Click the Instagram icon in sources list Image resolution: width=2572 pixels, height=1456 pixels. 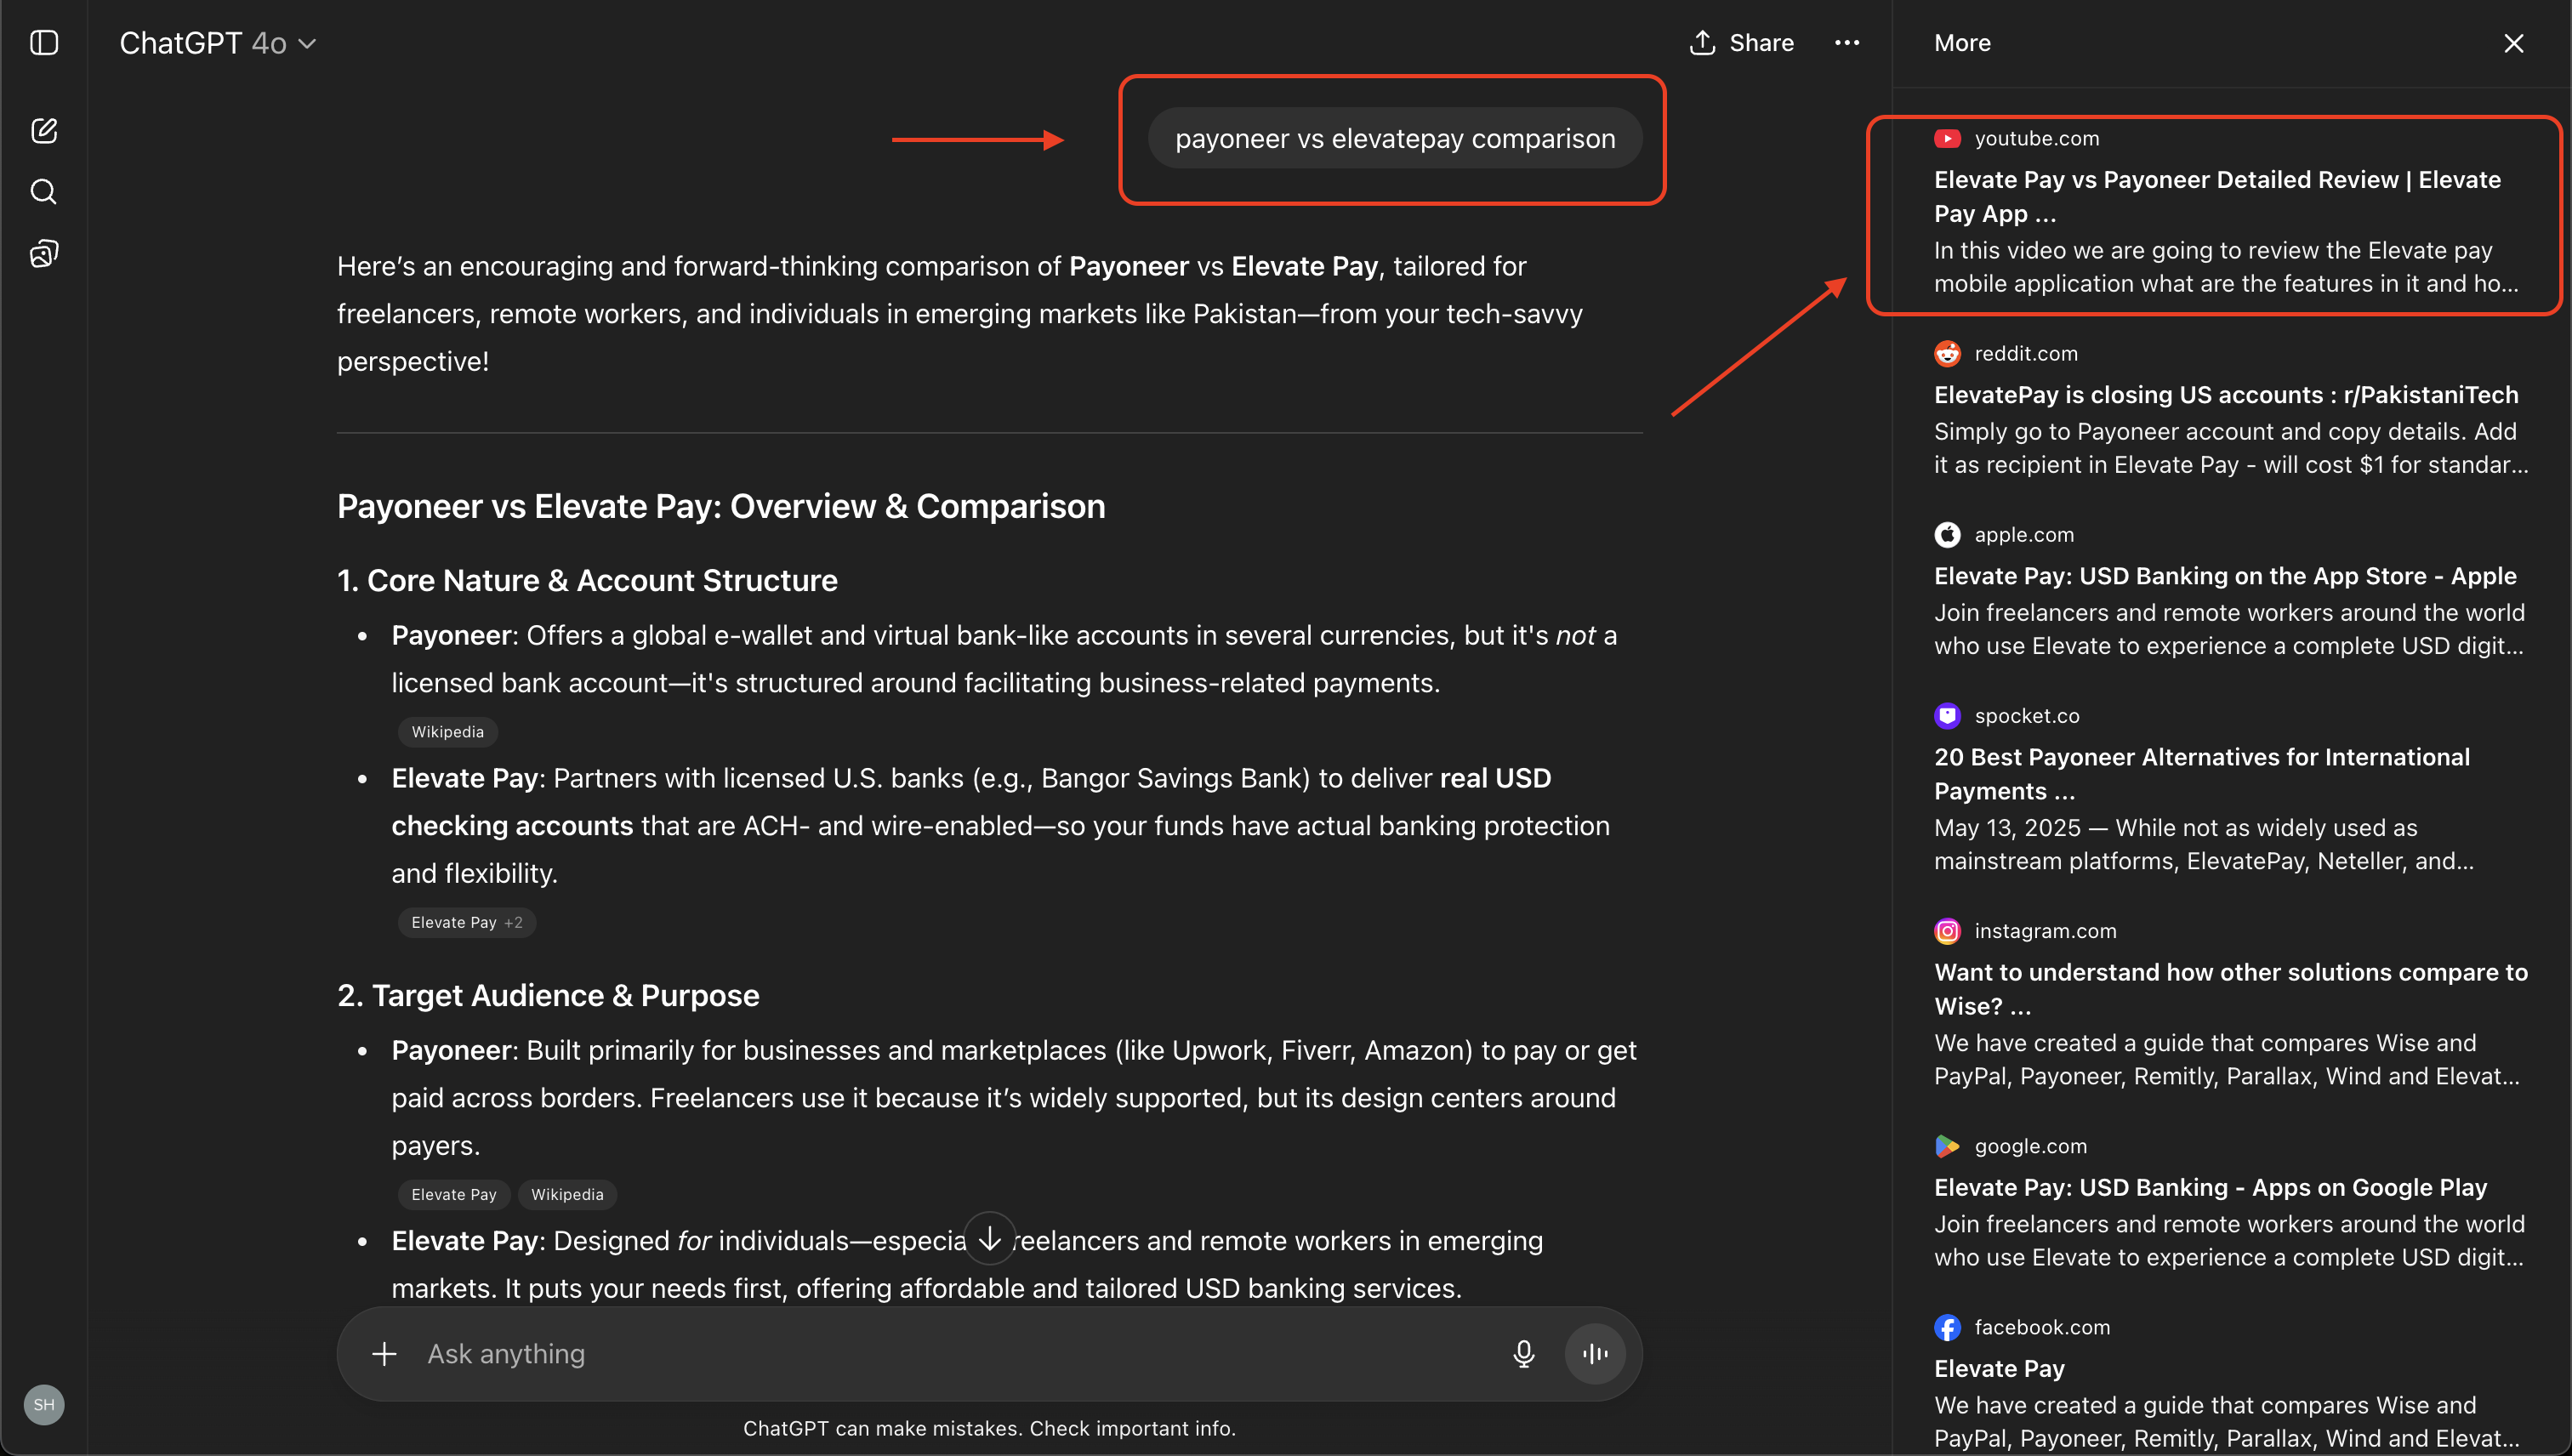[1948, 930]
